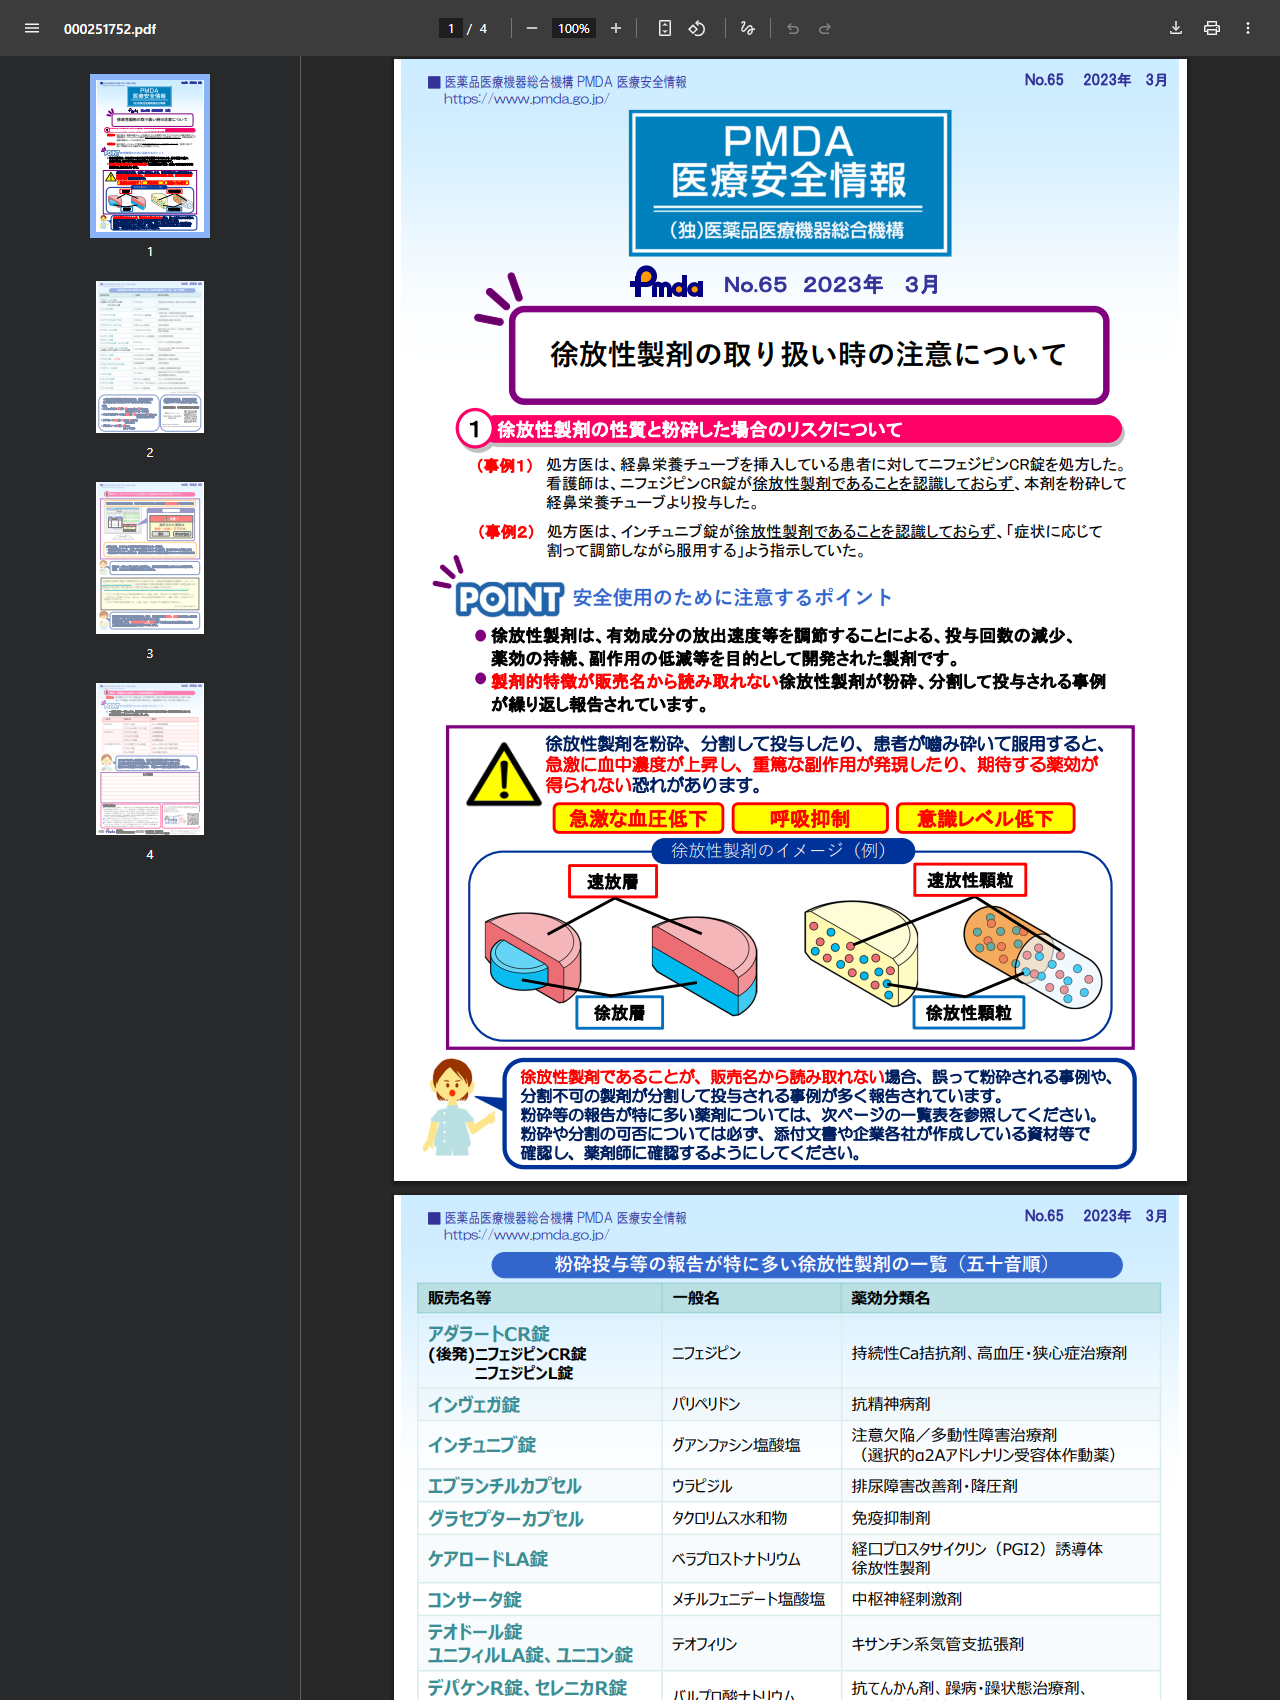Click the コンサータ錠 table entry
The image size is (1280, 1700).
tap(475, 1600)
